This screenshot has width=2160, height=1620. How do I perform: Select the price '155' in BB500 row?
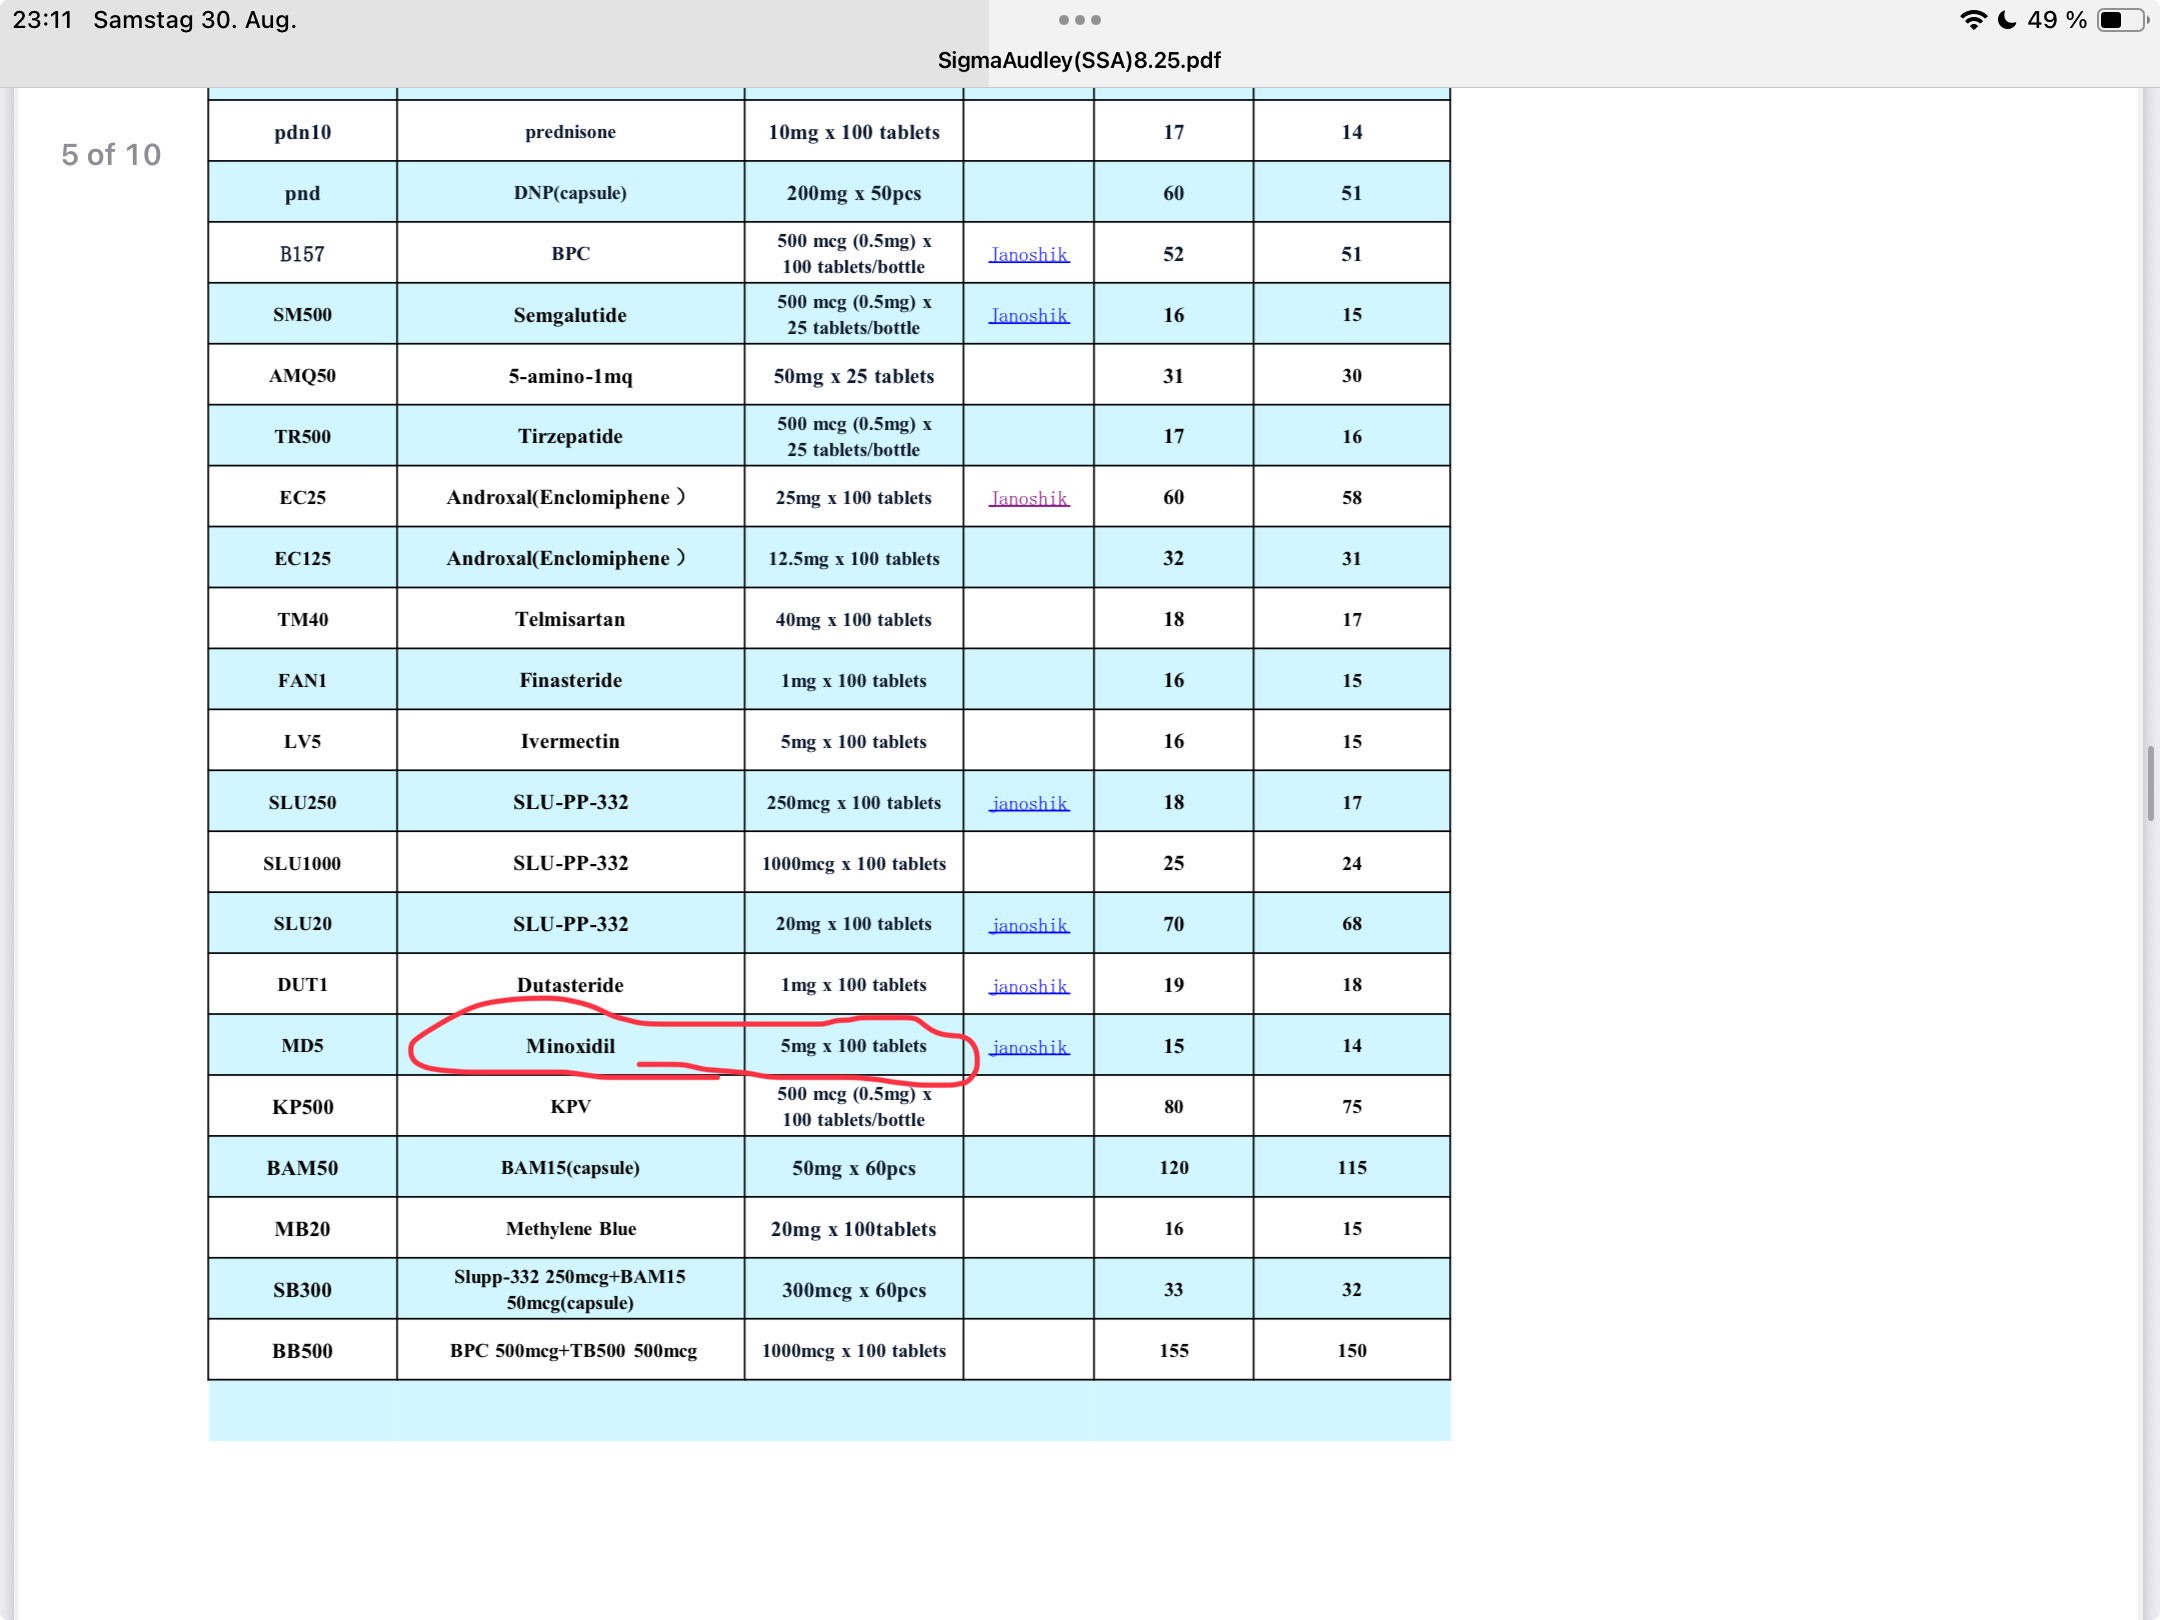click(x=1173, y=1351)
